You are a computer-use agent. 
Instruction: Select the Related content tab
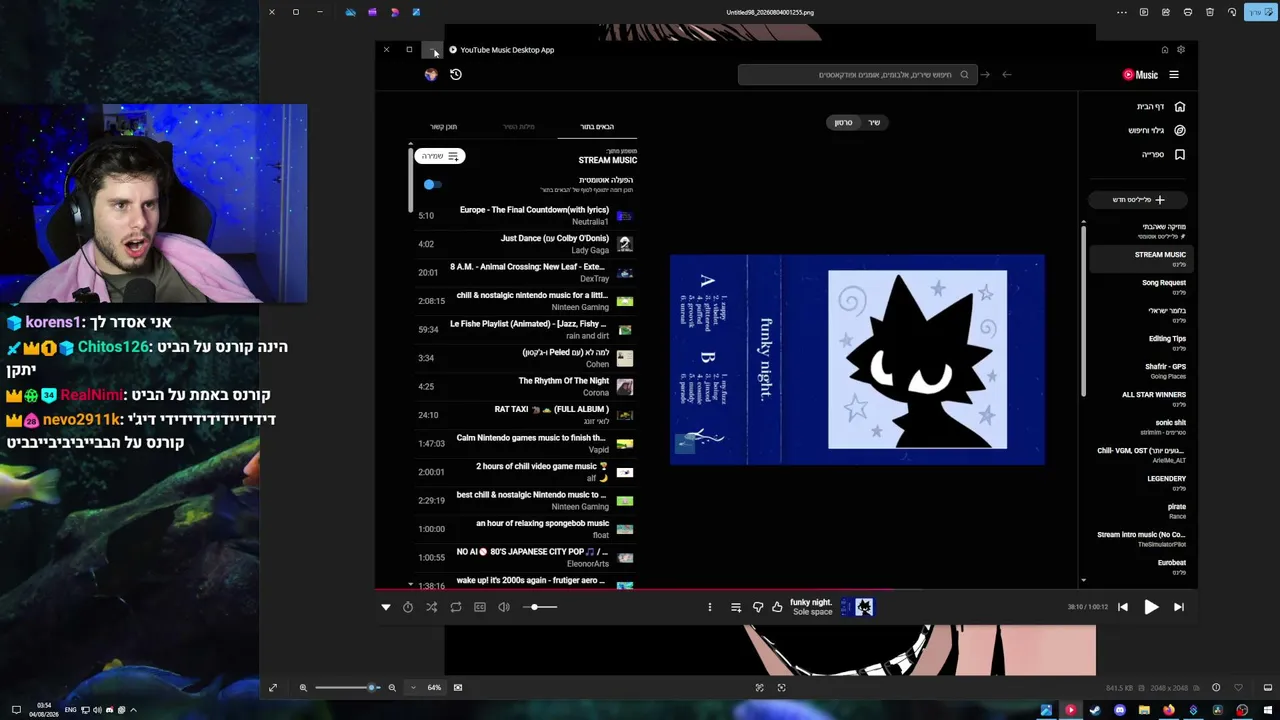point(443,127)
